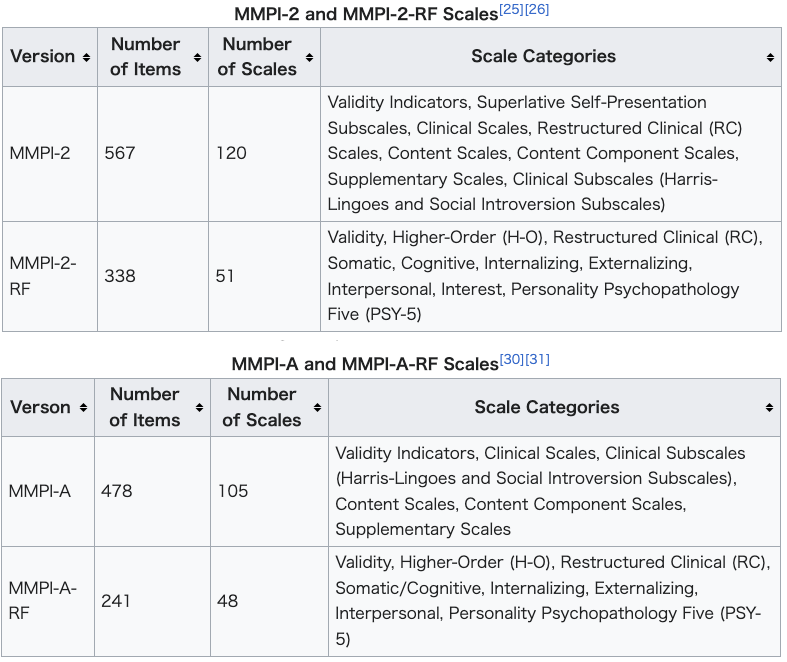Screen dimensions: 787x662
Task: Sort MMPI-2 table by Scale Categories arrows
Action: pos(770,58)
